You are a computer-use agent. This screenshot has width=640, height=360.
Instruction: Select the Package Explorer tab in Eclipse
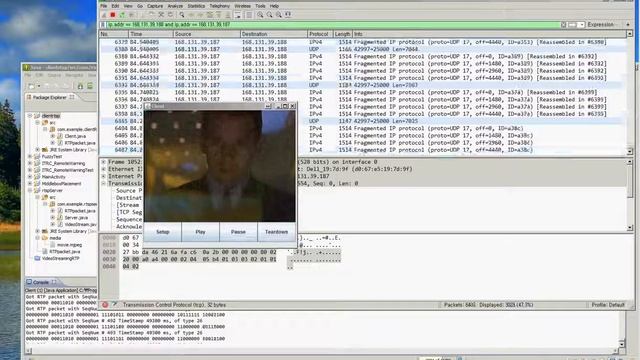pos(49,97)
